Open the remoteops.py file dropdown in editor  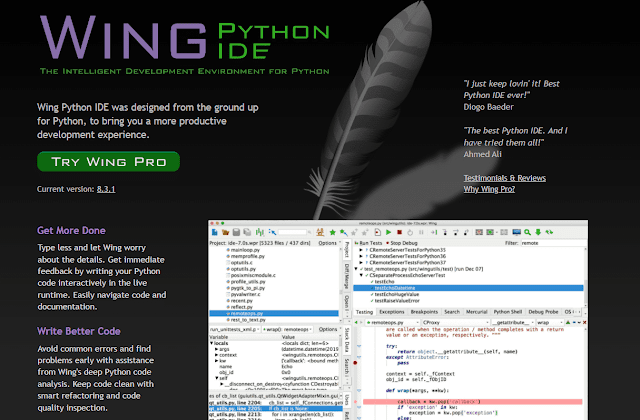(392, 322)
